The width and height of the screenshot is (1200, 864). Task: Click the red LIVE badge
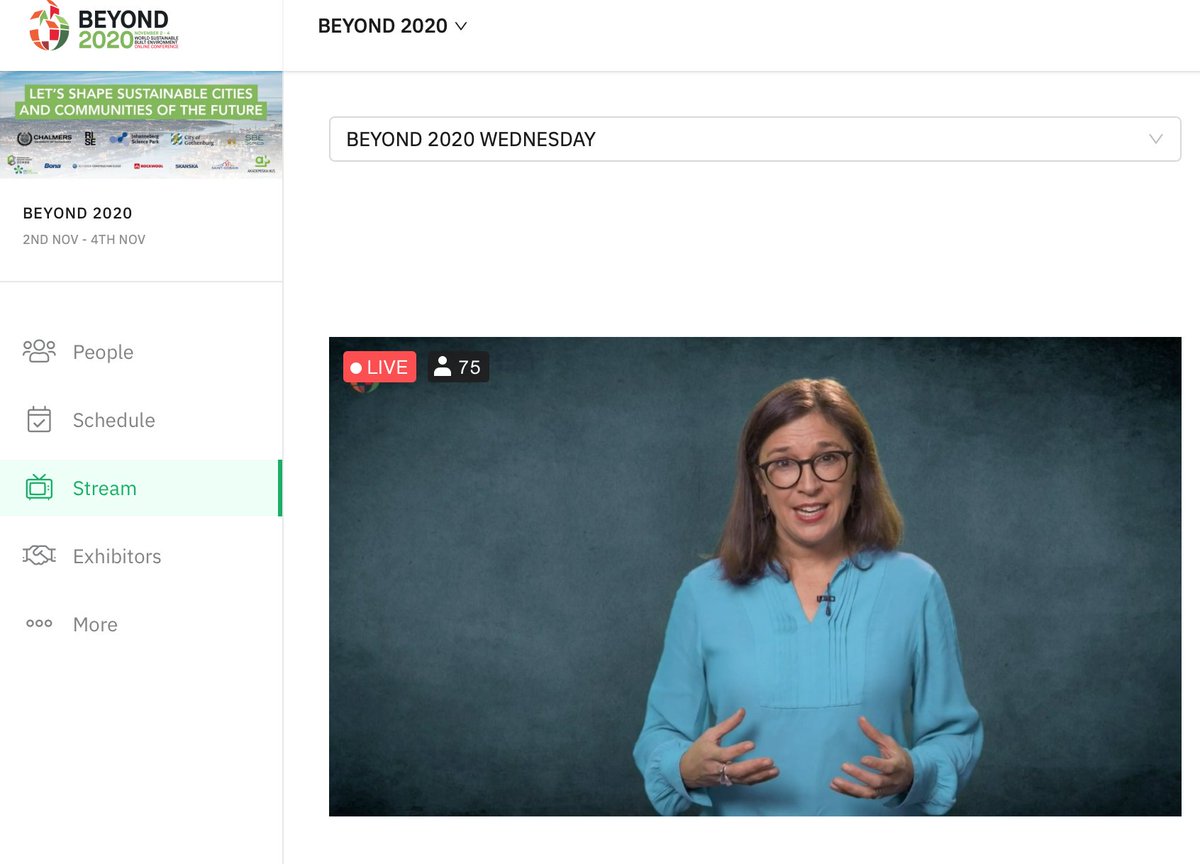379,367
